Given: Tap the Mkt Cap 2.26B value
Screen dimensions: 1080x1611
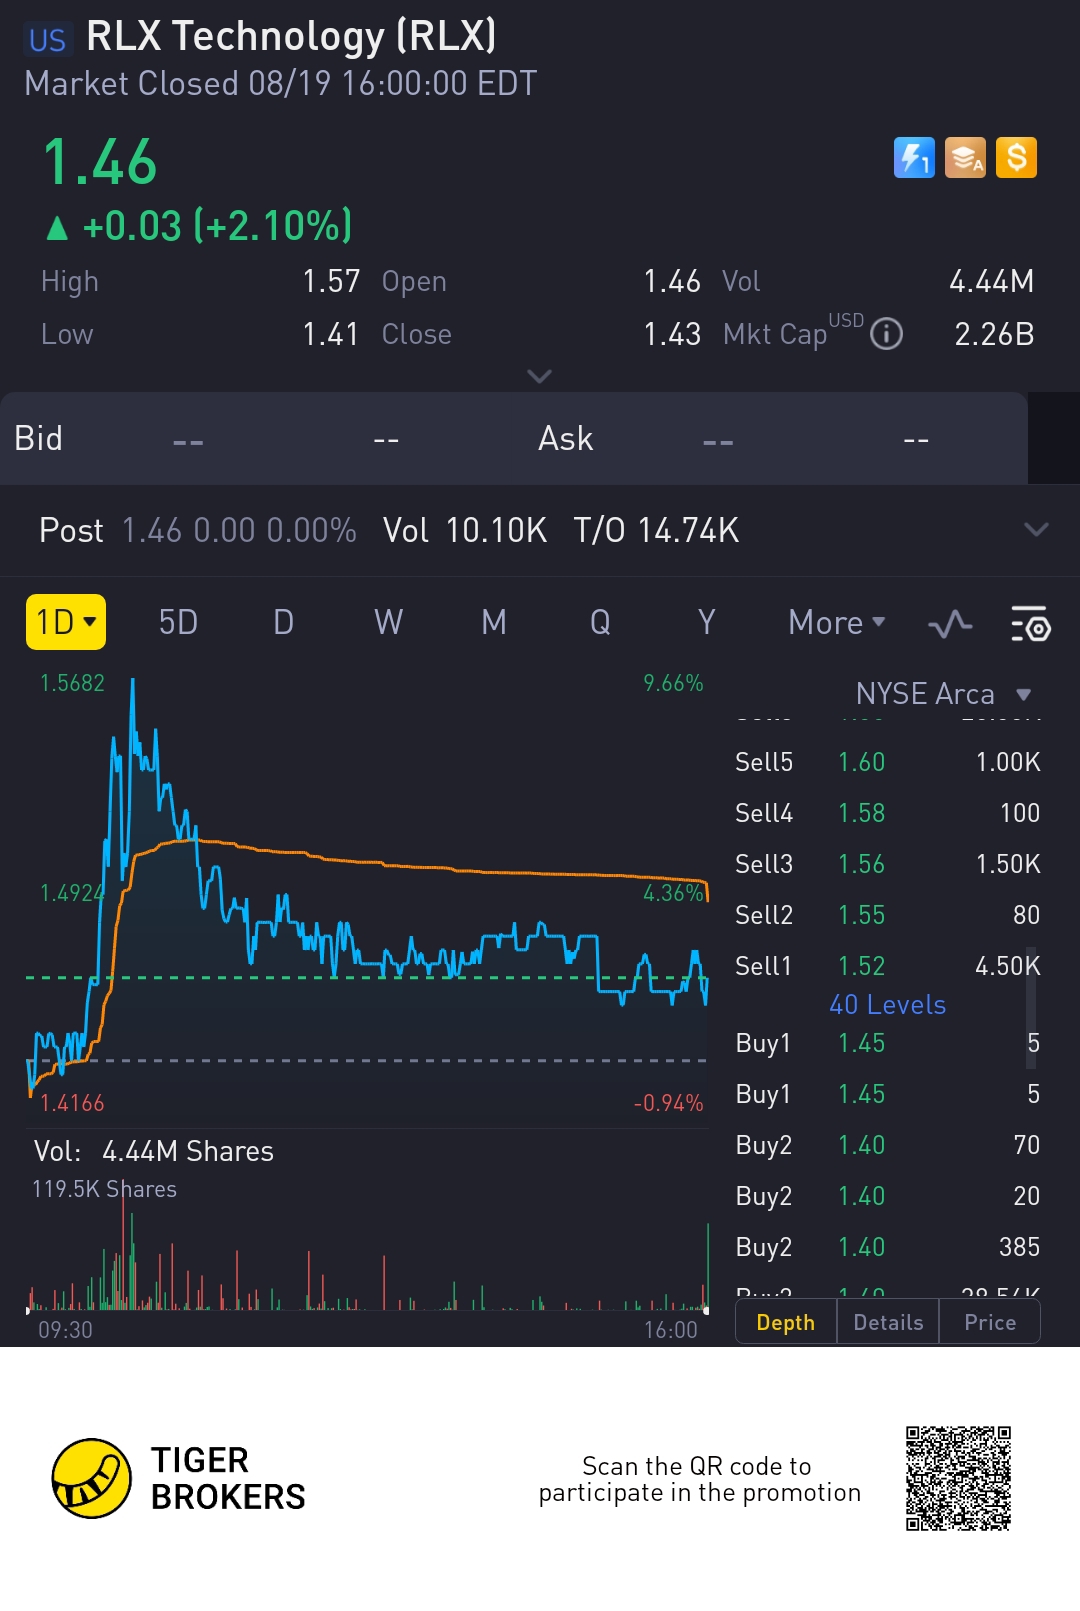Looking at the screenshot, I should pyautogui.click(x=994, y=334).
